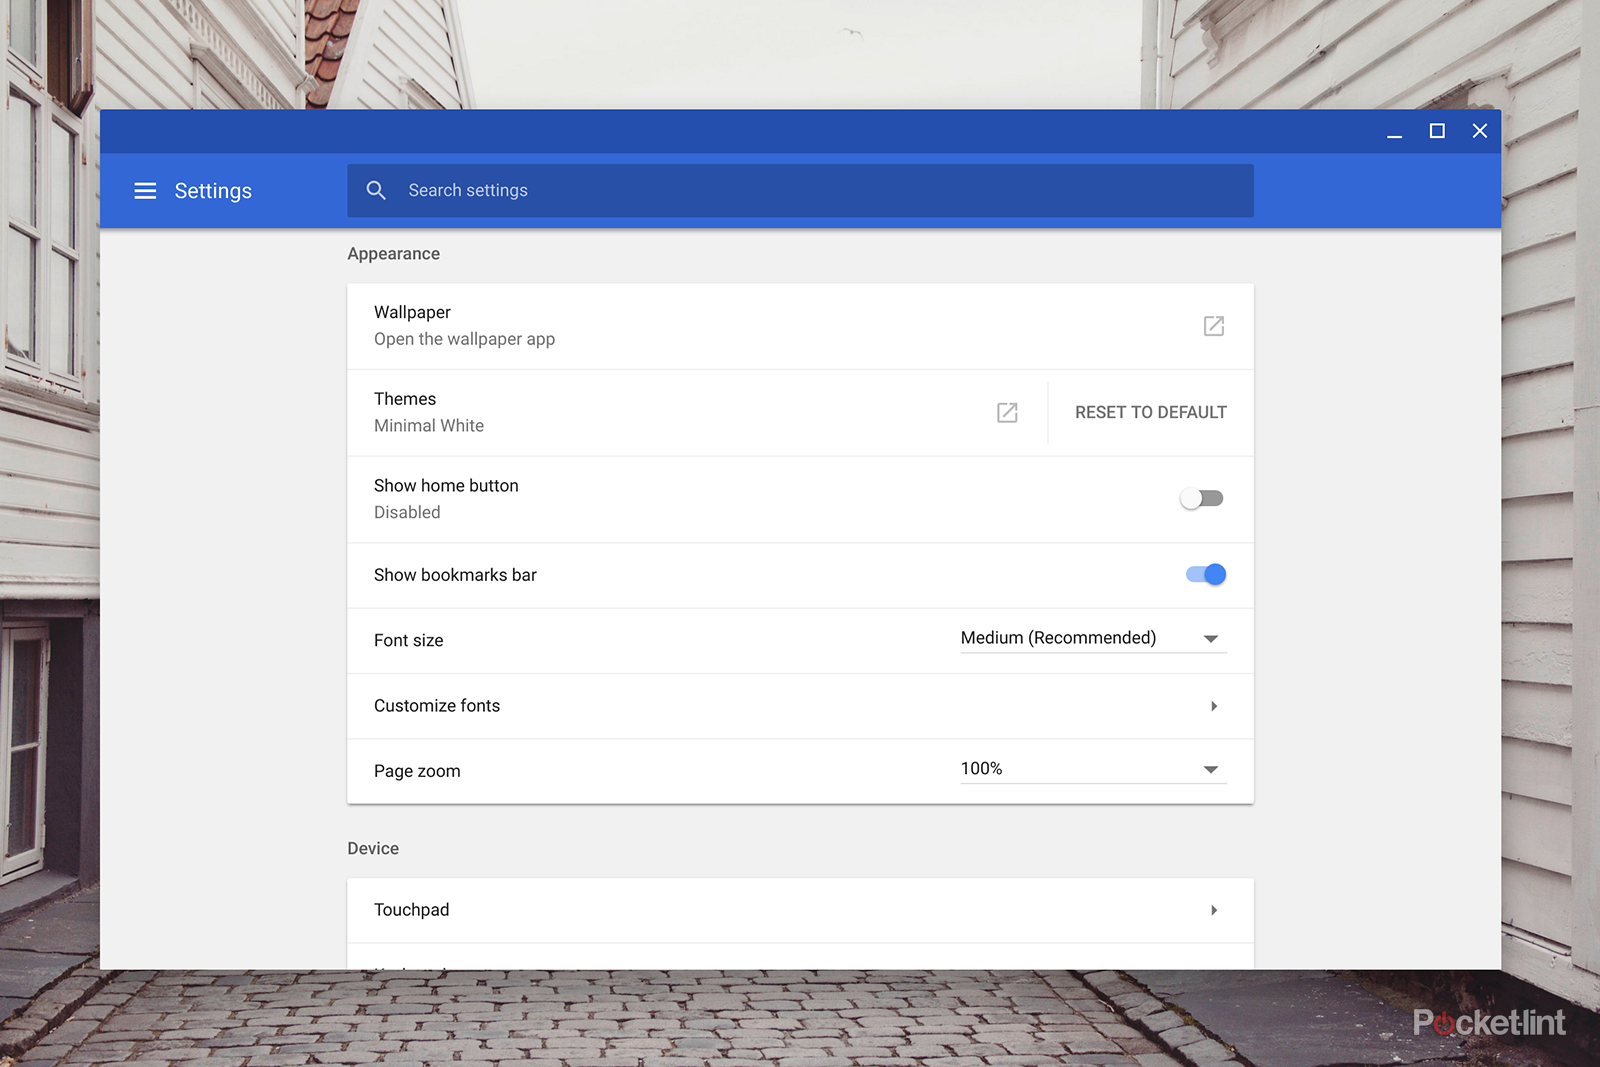This screenshot has width=1600, height=1067.
Task: Click the search magnifier icon
Action: click(x=377, y=190)
